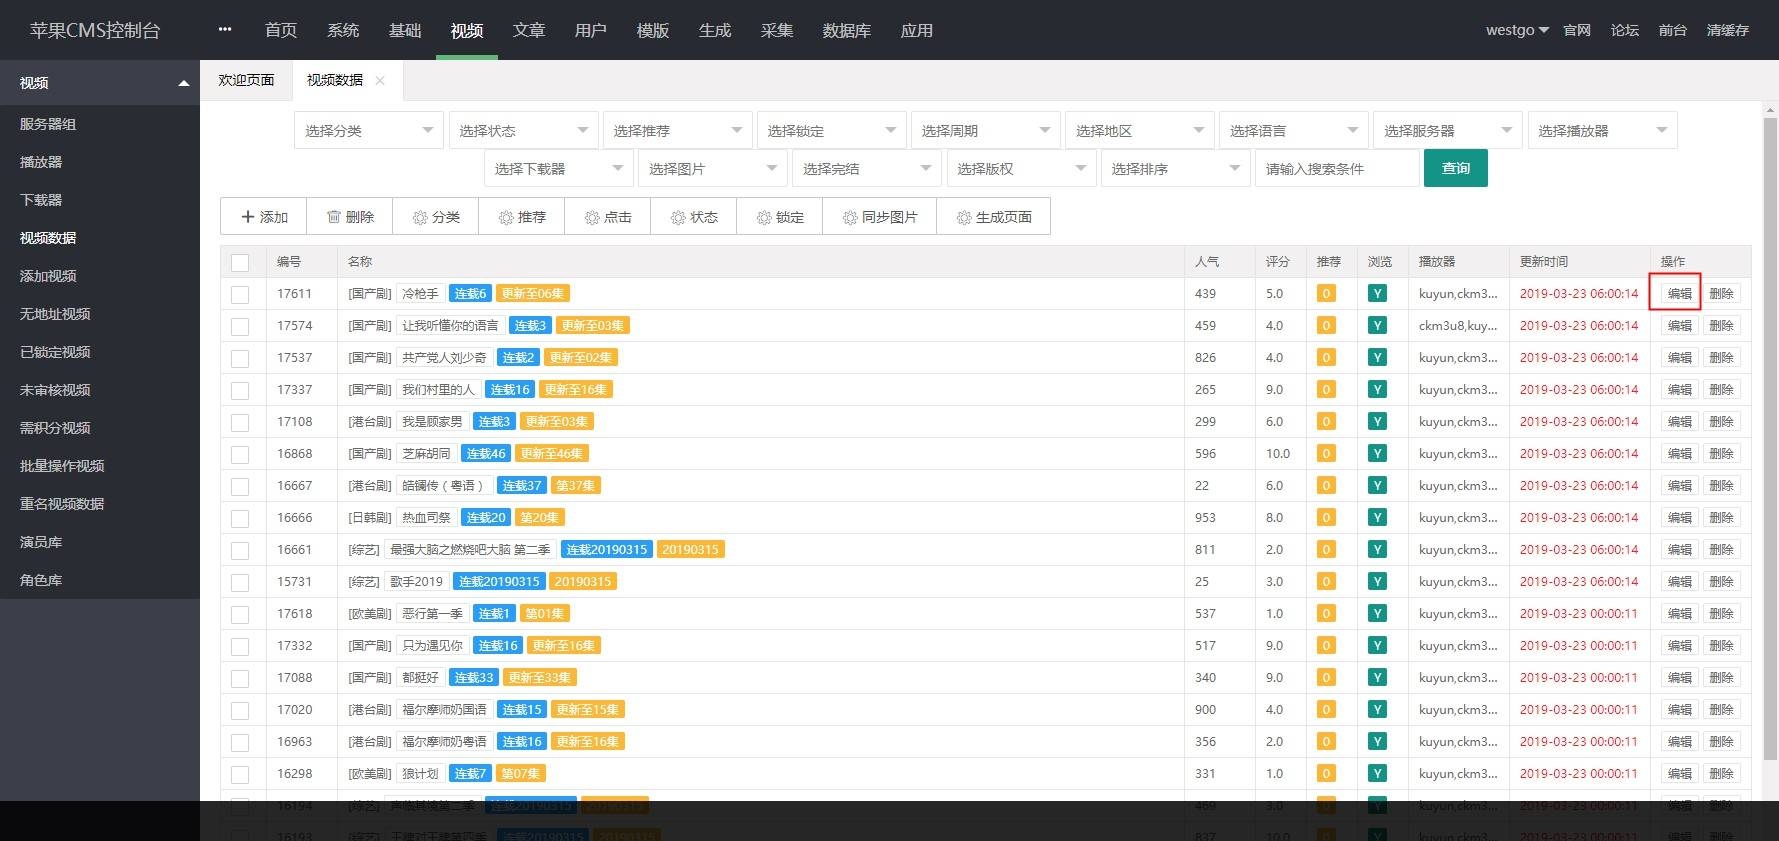The width and height of the screenshot is (1779, 841).
Task: Open the westgo user dropdown
Action: coord(1517,30)
